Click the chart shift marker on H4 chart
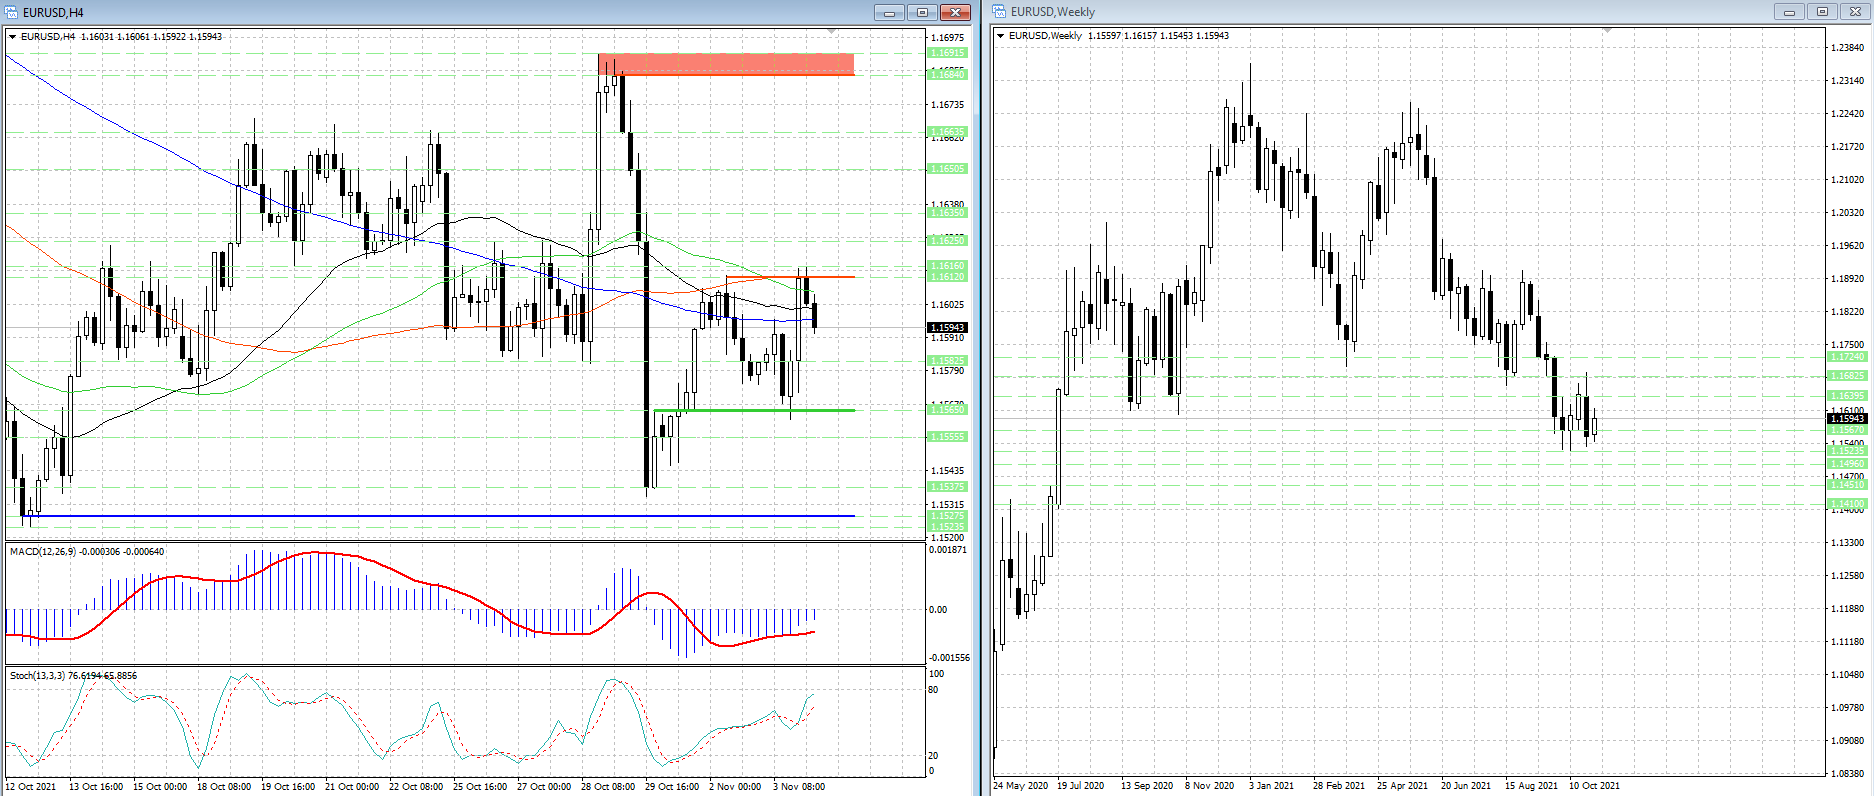The width and height of the screenshot is (1874, 796). [x=832, y=32]
